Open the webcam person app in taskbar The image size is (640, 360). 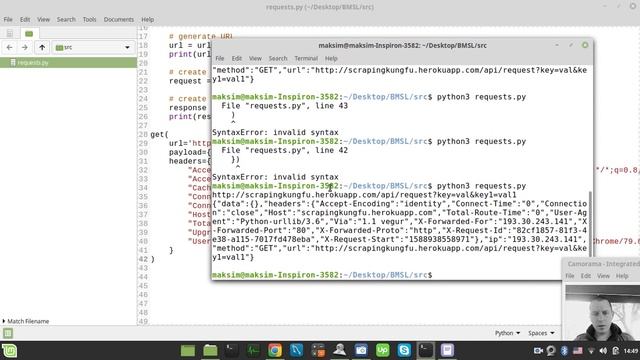coord(340,351)
